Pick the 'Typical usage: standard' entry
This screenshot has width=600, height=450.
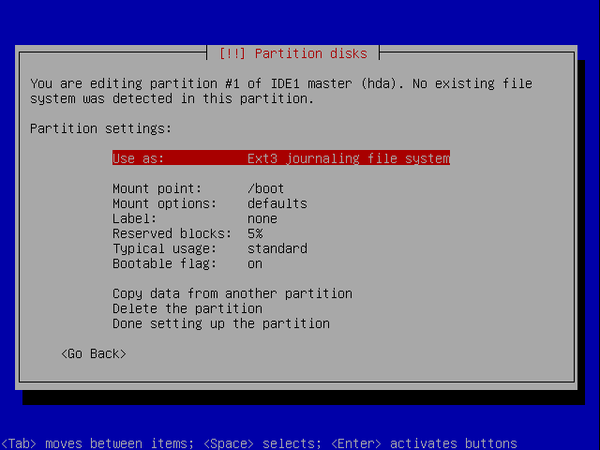coord(210,248)
